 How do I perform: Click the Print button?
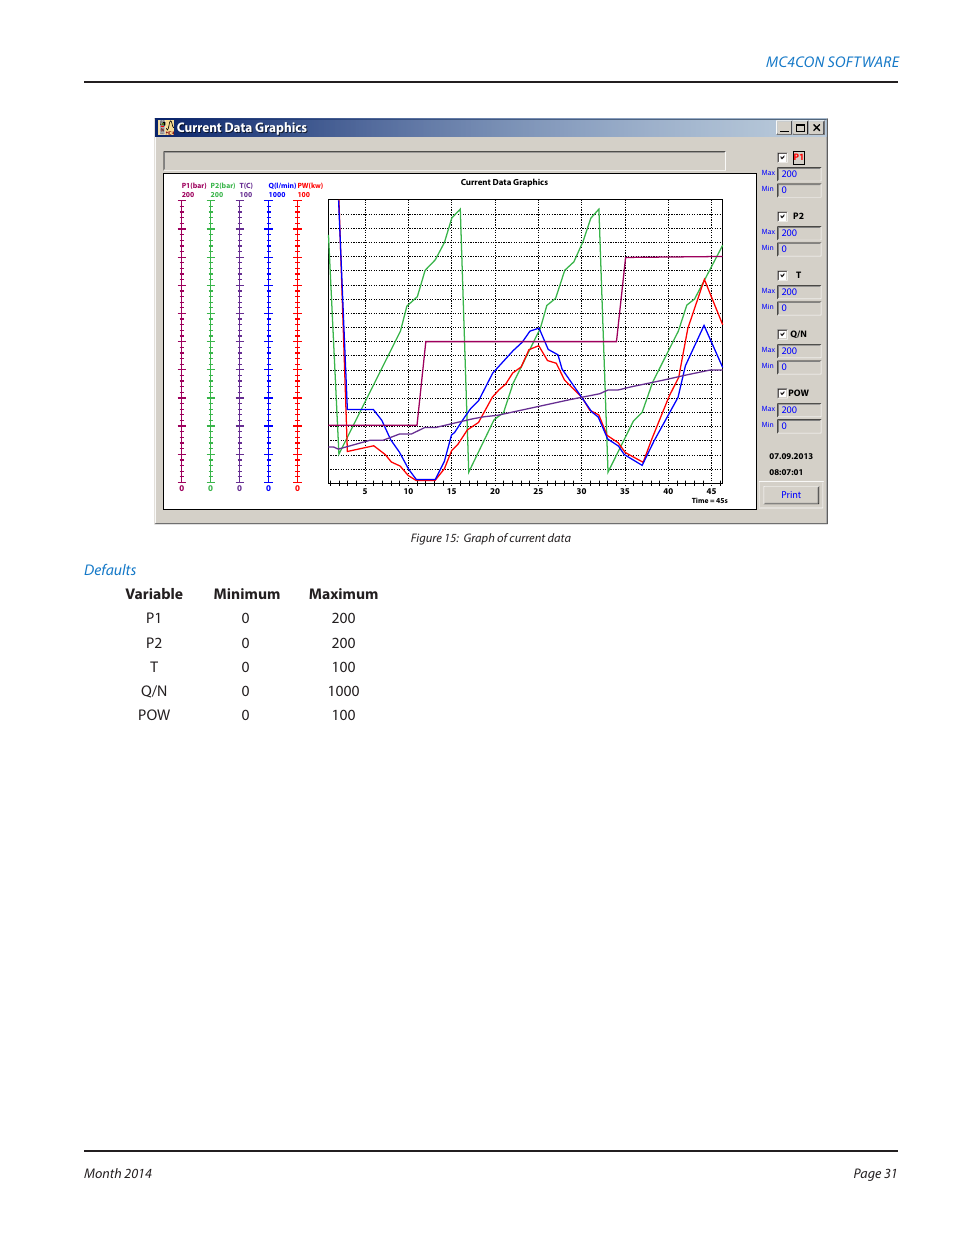[791, 495]
